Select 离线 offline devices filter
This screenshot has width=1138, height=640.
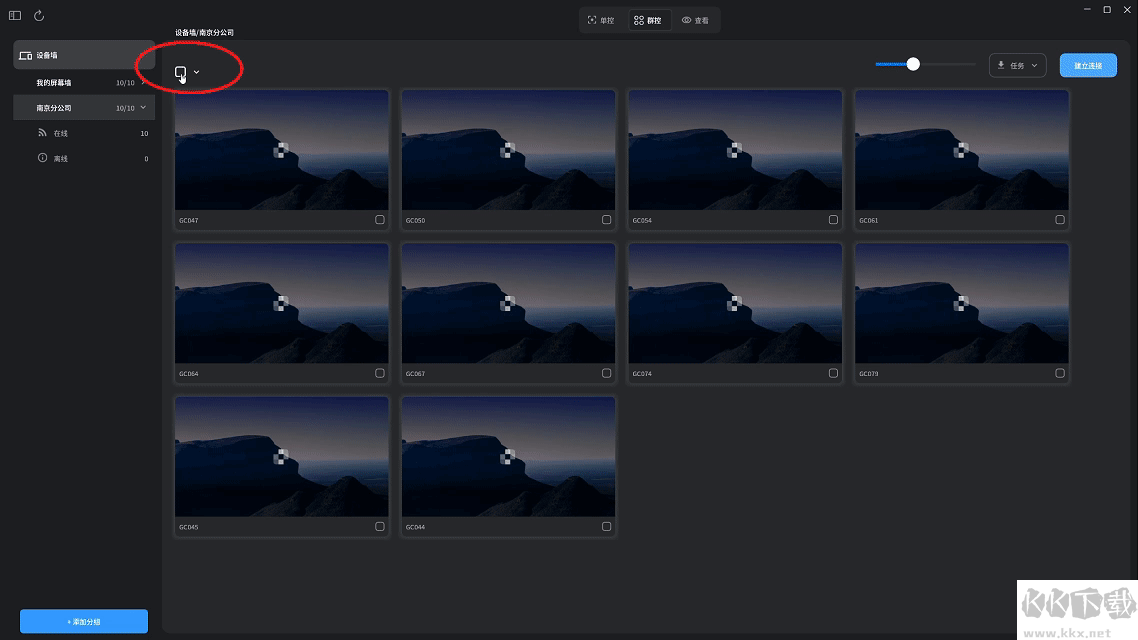coord(61,158)
